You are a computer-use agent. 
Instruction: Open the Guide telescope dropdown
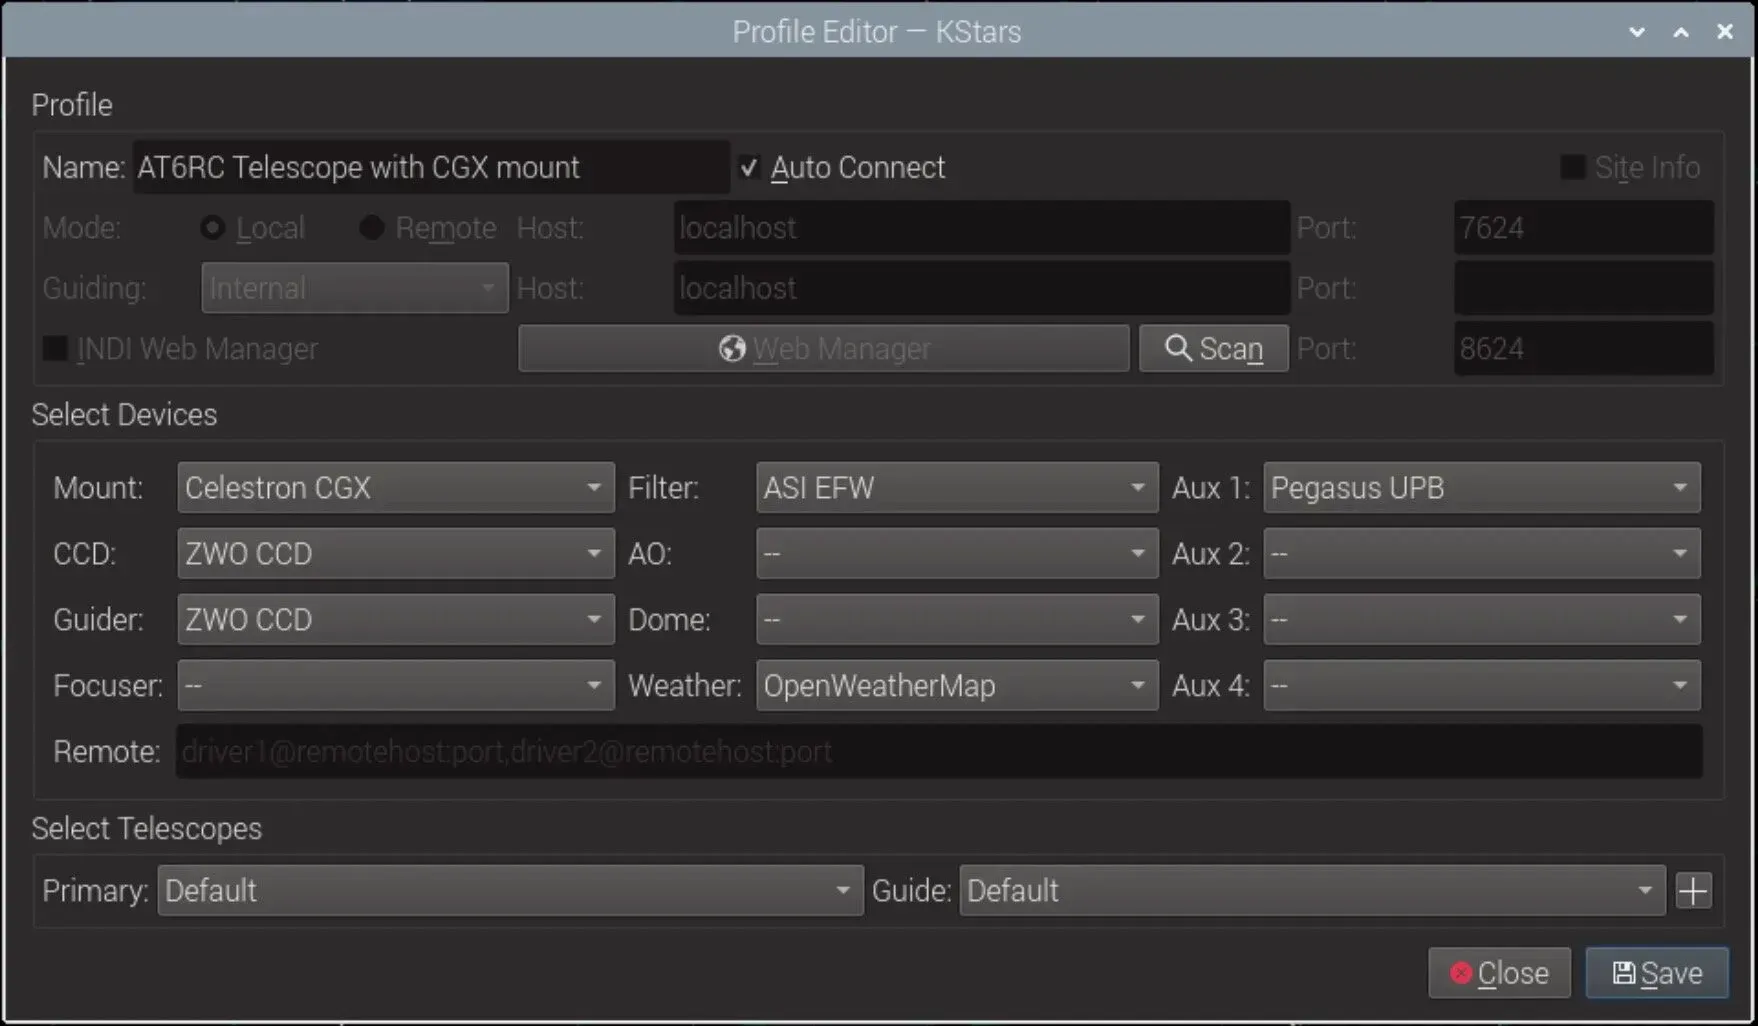point(1311,891)
